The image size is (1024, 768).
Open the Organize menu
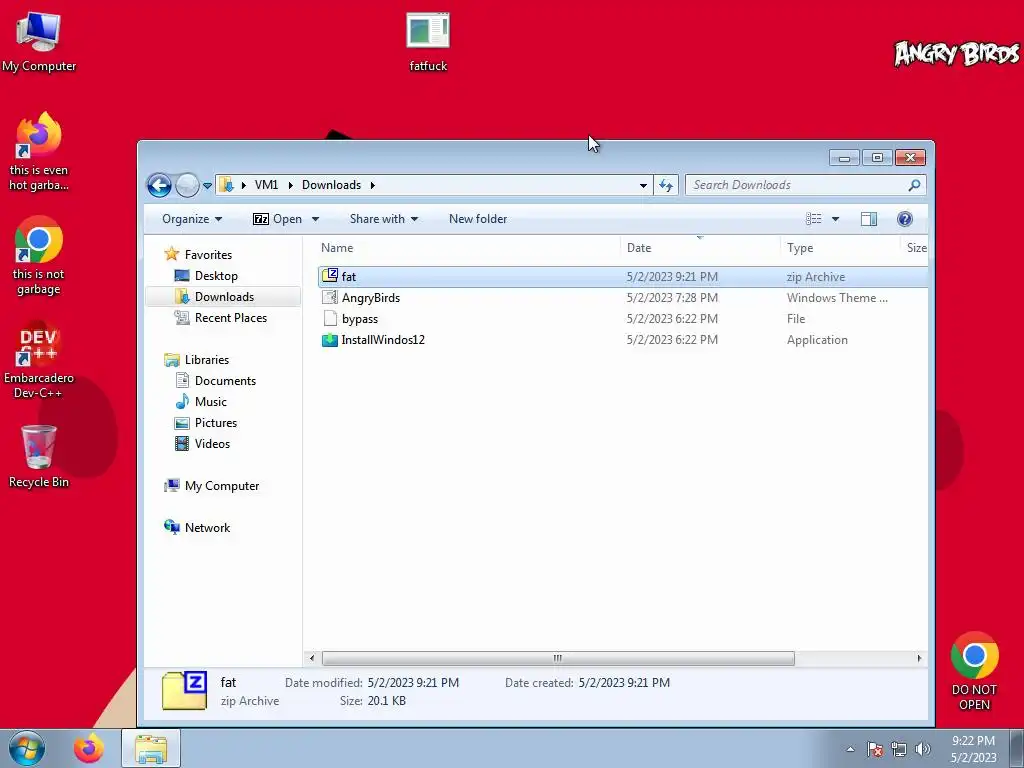point(192,219)
